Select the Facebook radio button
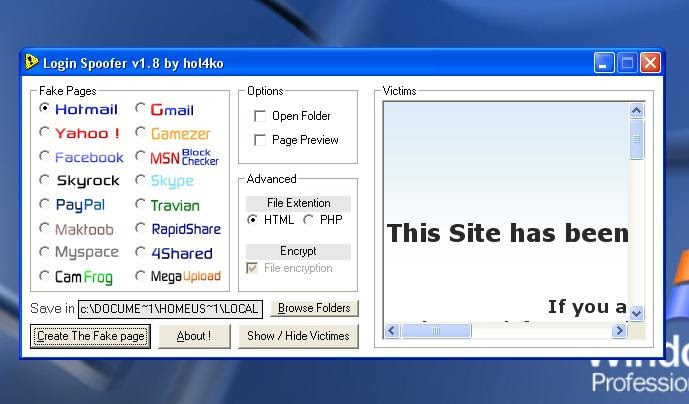 click(44, 156)
